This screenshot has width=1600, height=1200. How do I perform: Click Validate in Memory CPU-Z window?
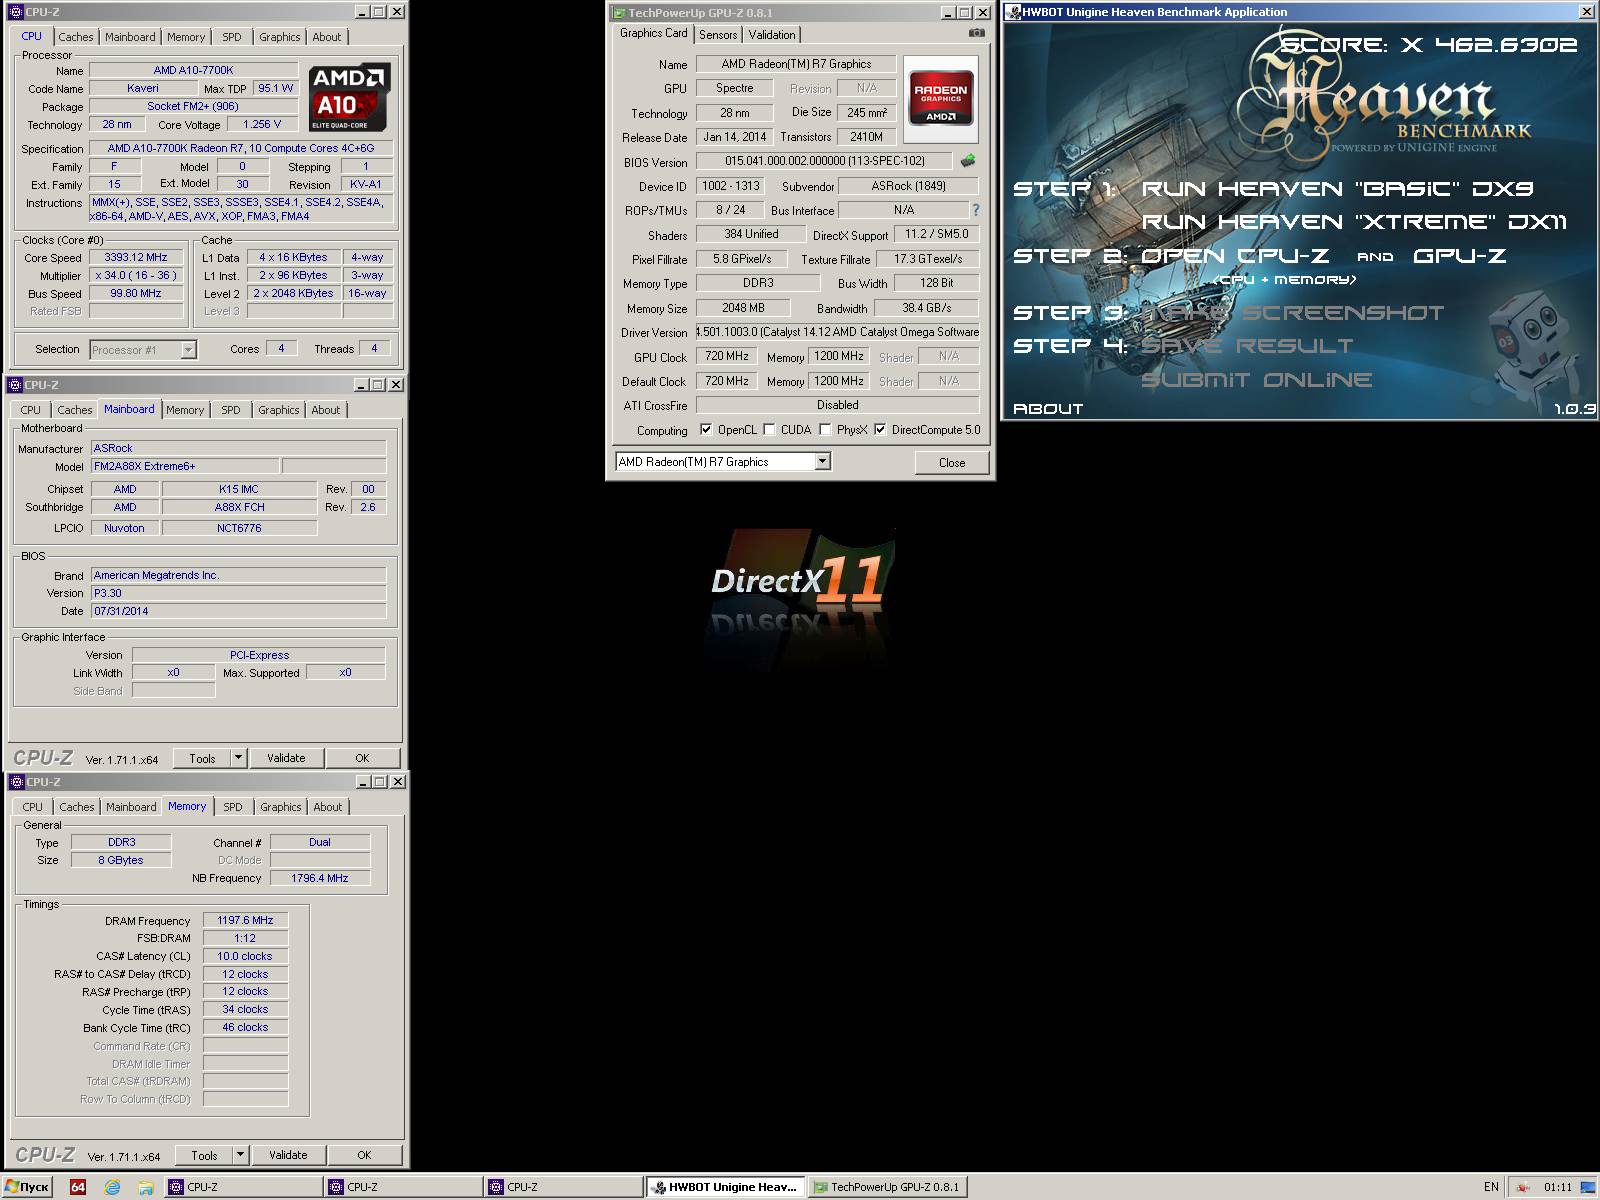point(288,1155)
